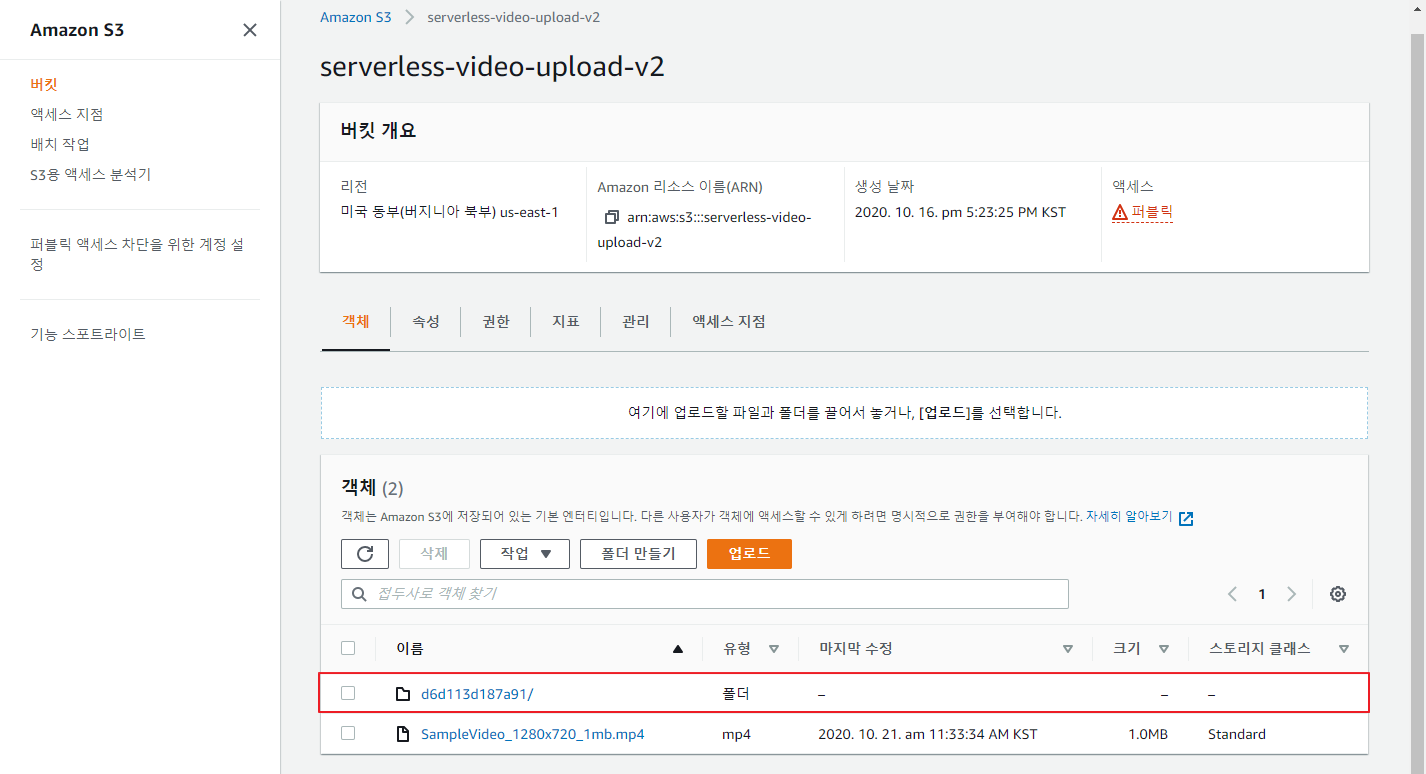
Task: Click 2020. 10. 21. am 11:33:34 timestamp
Action: click(x=928, y=734)
